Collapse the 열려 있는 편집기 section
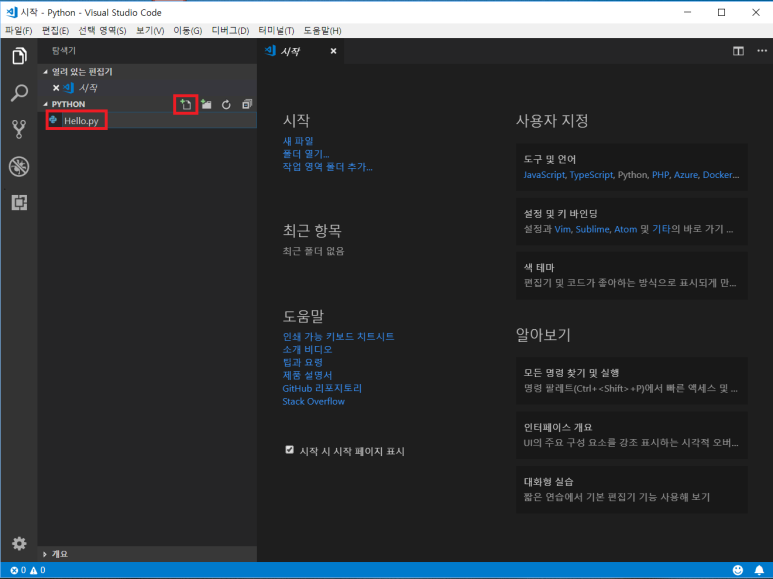 click(x=45, y=72)
